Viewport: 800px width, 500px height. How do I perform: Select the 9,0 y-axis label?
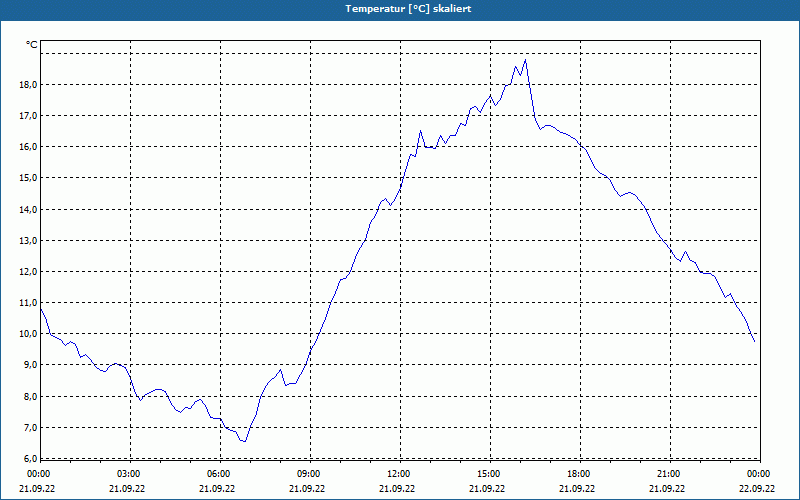pyautogui.click(x=30, y=365)
